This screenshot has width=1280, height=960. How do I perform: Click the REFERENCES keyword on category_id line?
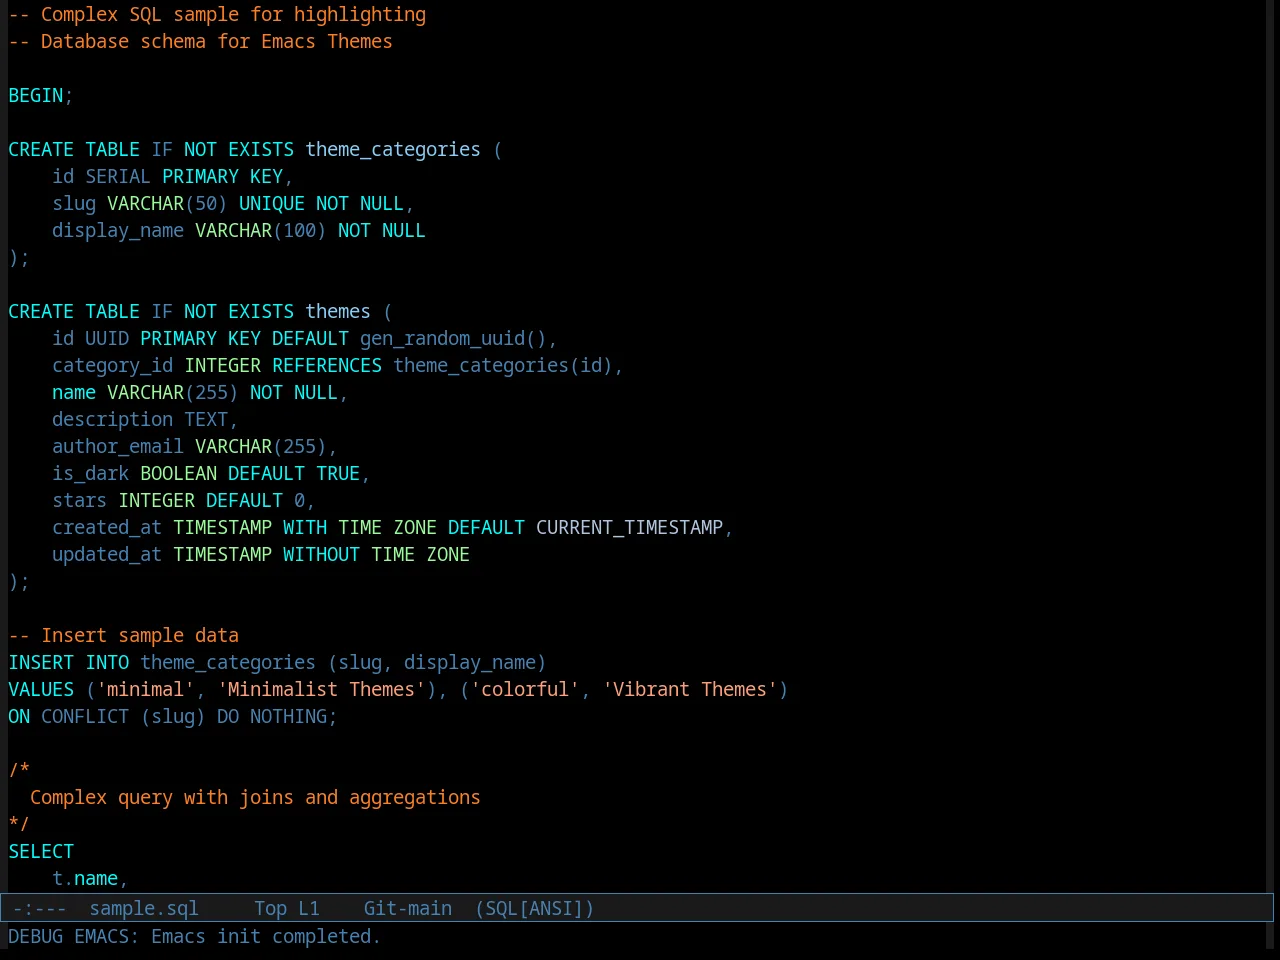(x=327, y=365)
